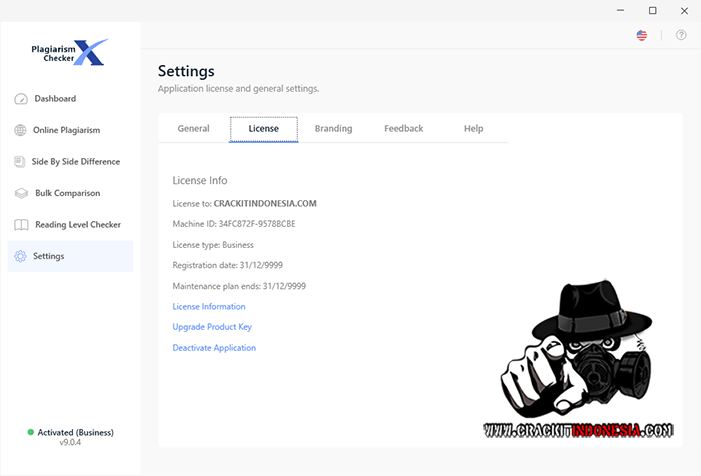Select the License tab
701x476 pixels.
[x=264, y=129]
